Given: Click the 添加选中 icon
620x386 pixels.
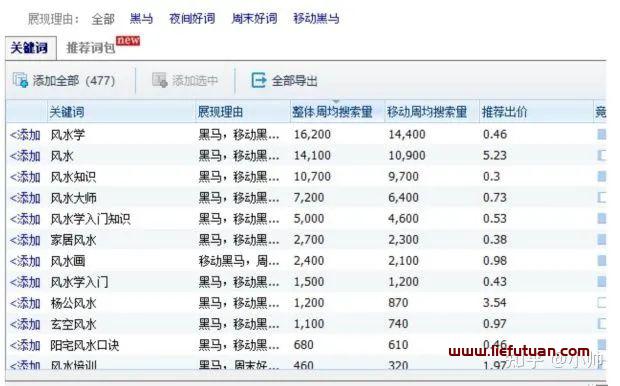Looking at the screenshot, I should click(160, 80).
